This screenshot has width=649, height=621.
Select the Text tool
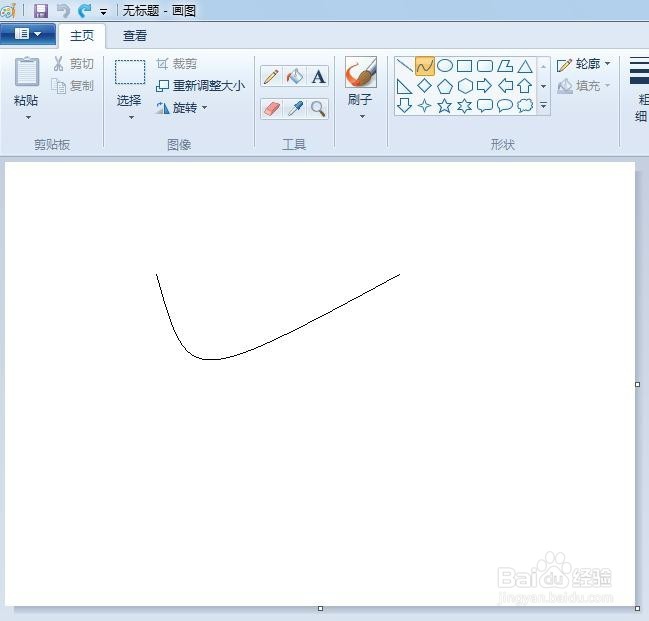coord(318,77)
